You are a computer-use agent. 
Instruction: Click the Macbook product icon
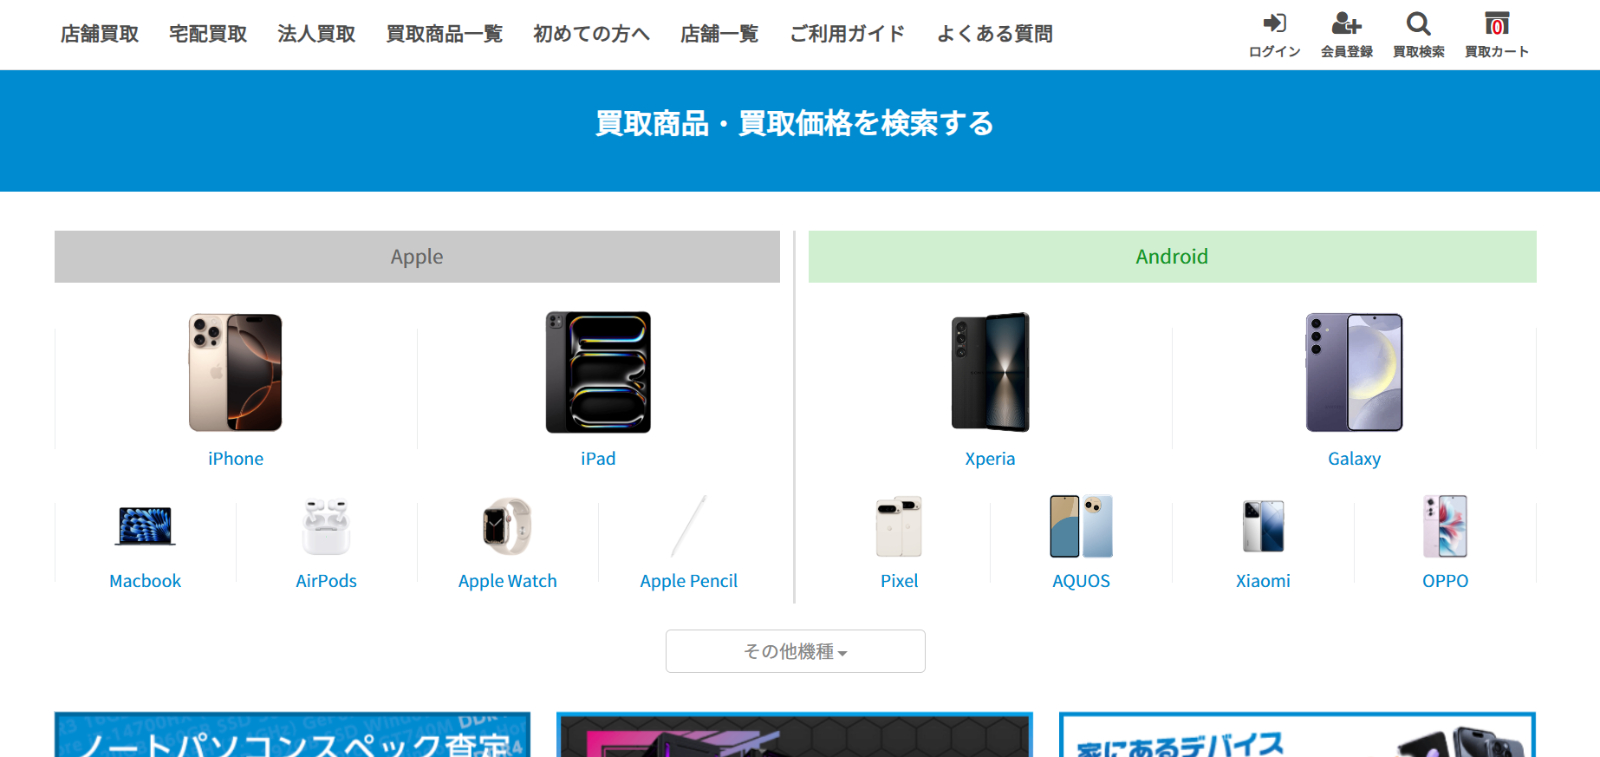145,526
